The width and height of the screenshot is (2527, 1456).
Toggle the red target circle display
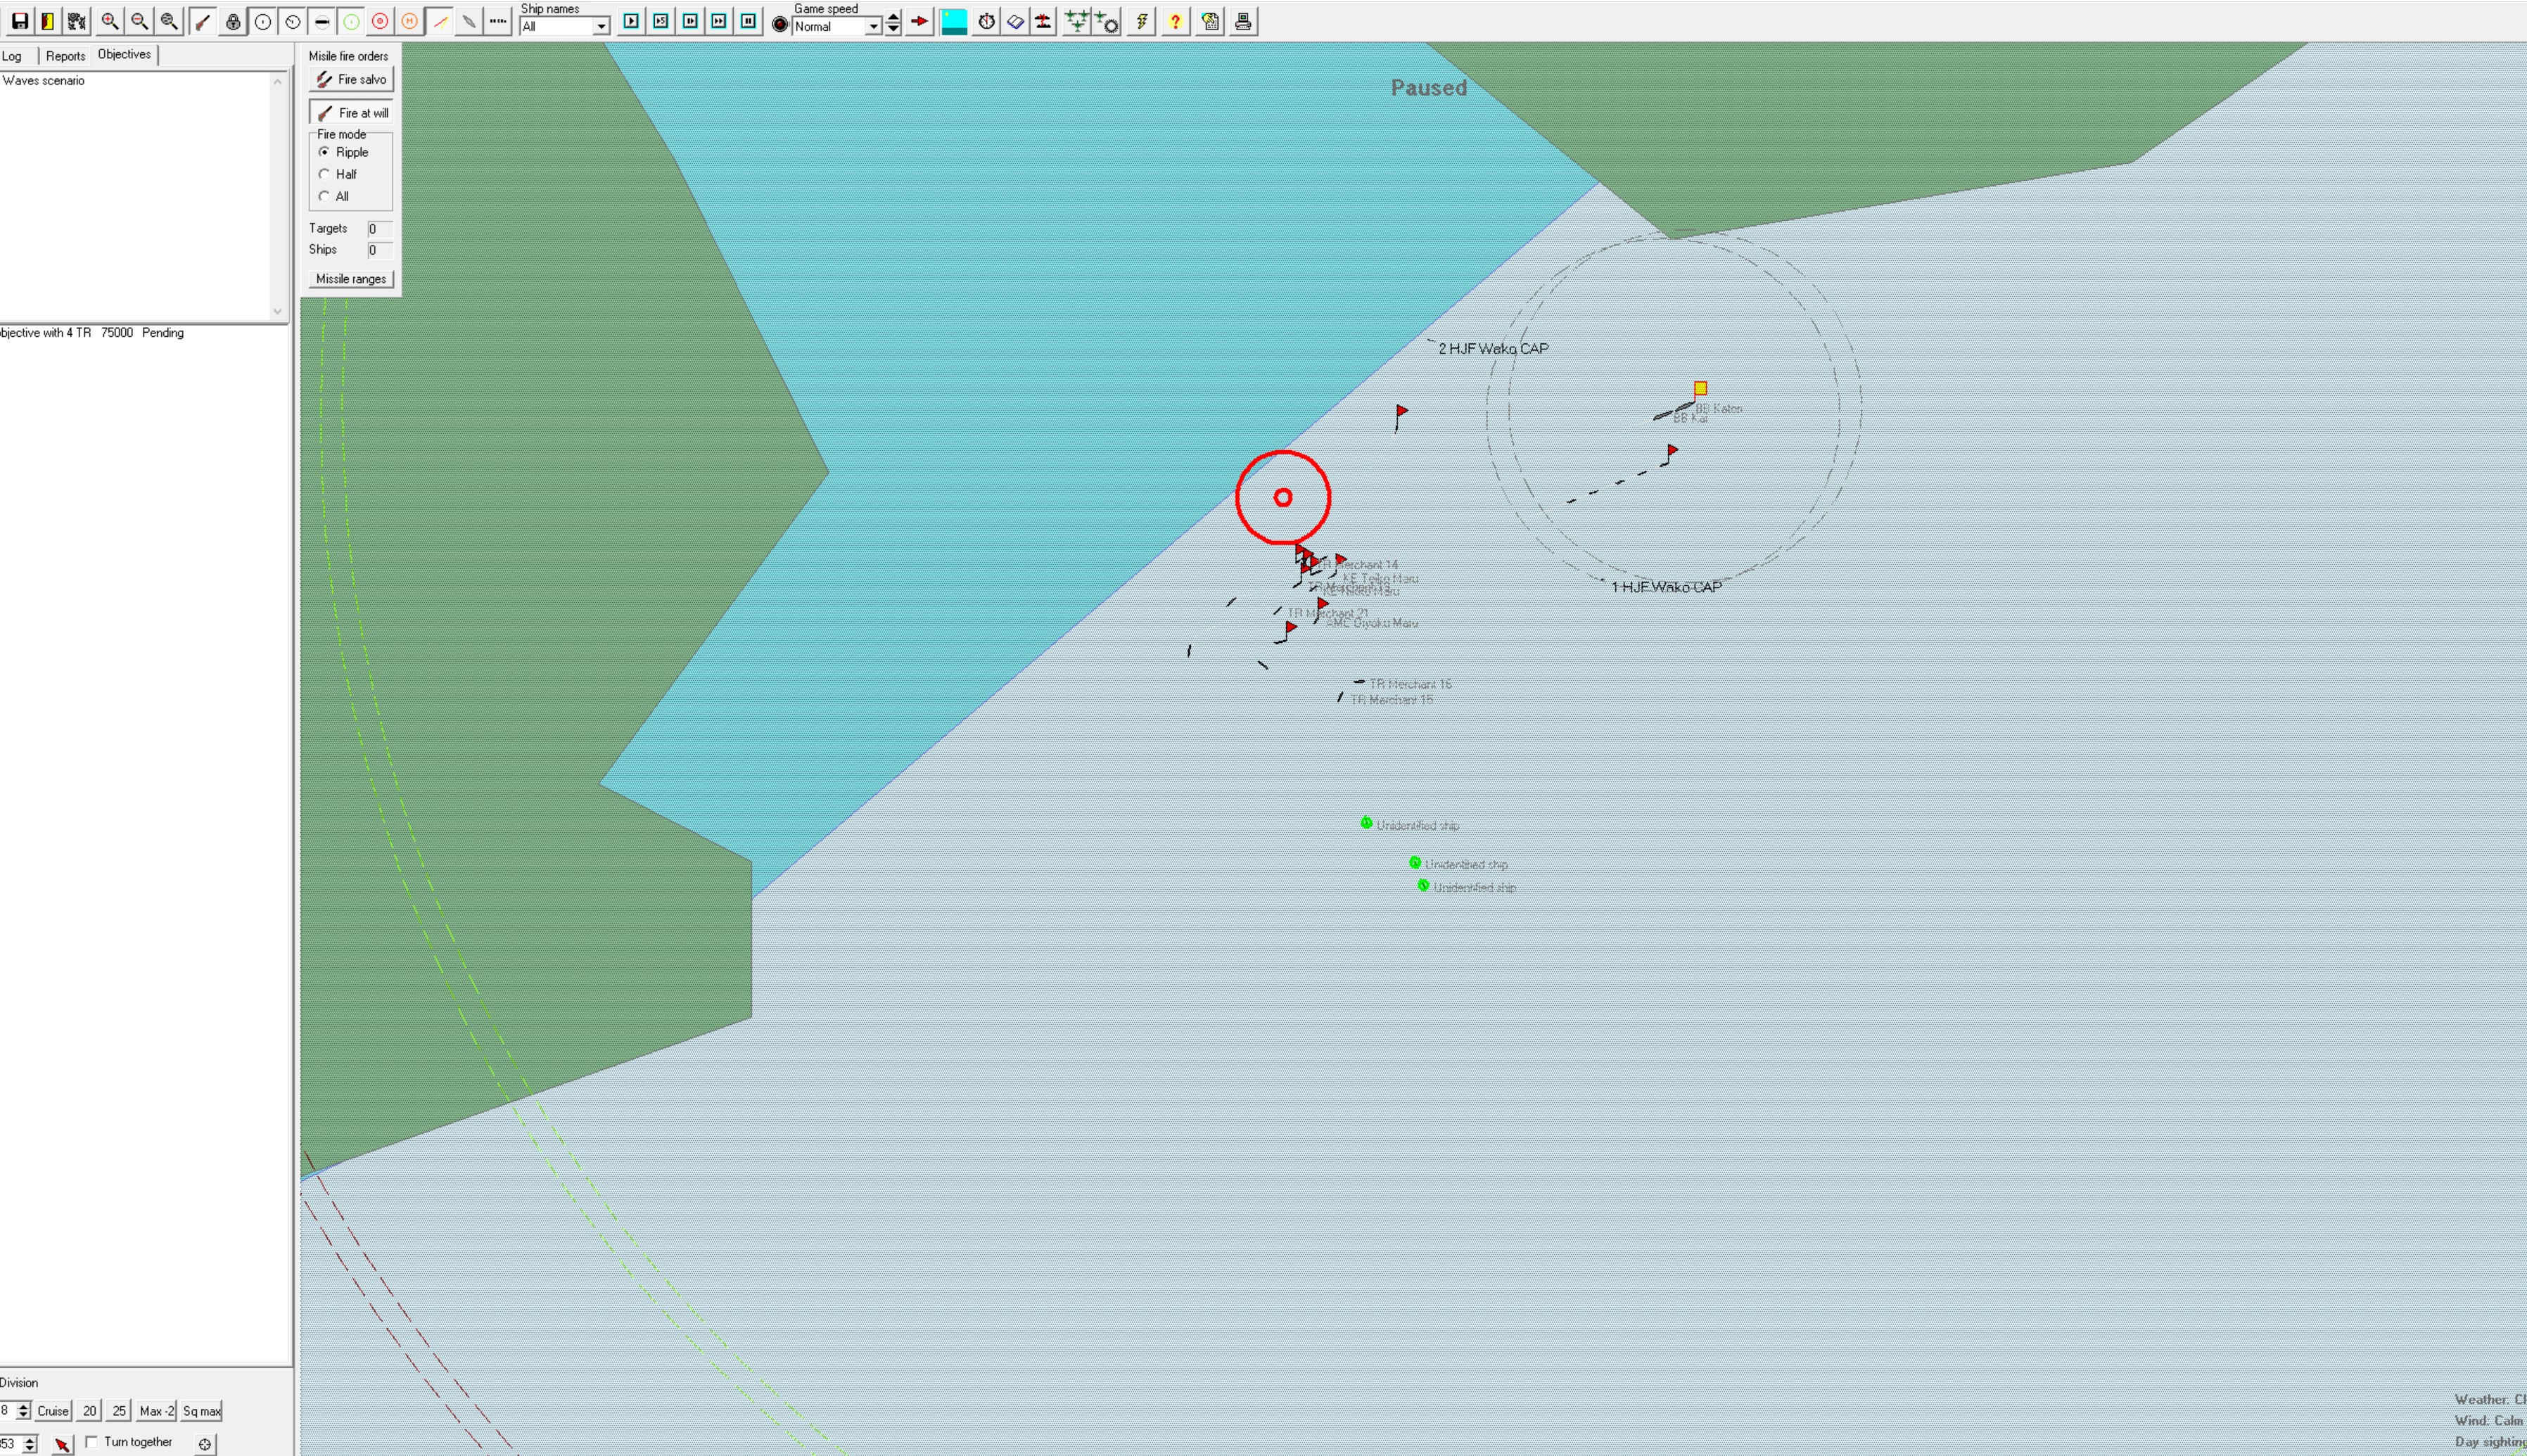point(380,21)
